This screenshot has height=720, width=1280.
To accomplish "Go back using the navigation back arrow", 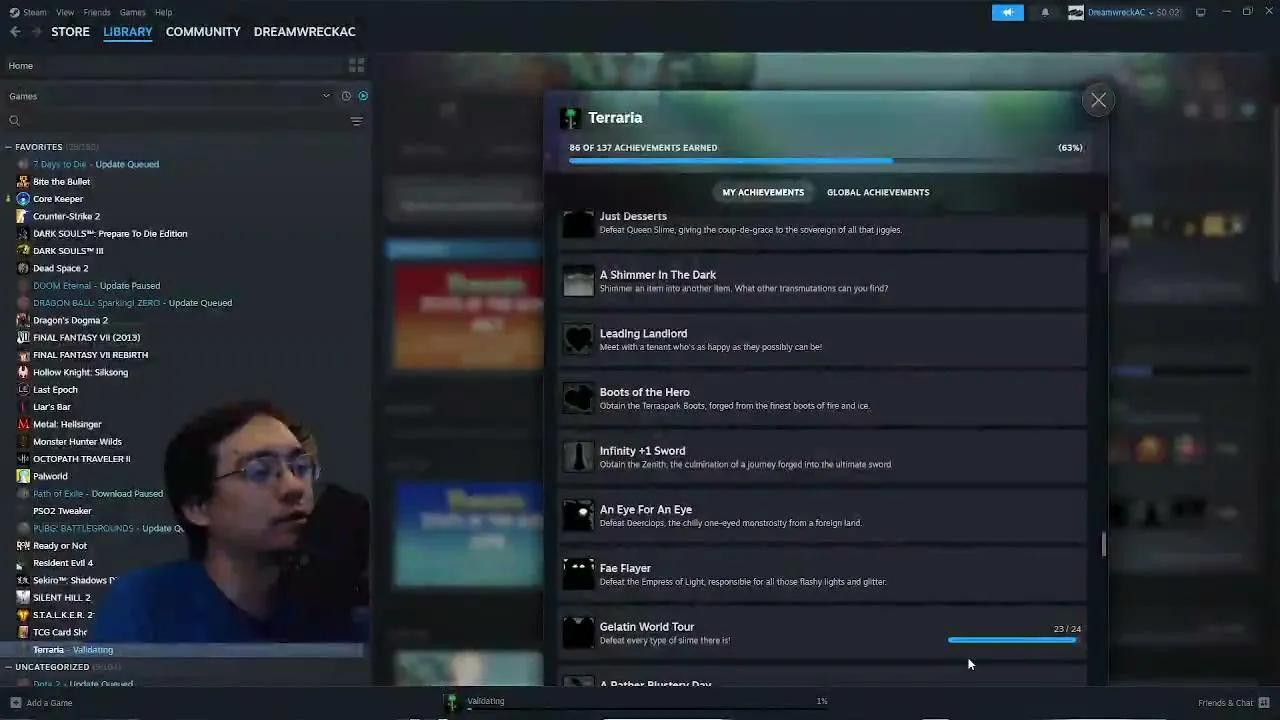I will pyautogui.click(x=15, y=32).
